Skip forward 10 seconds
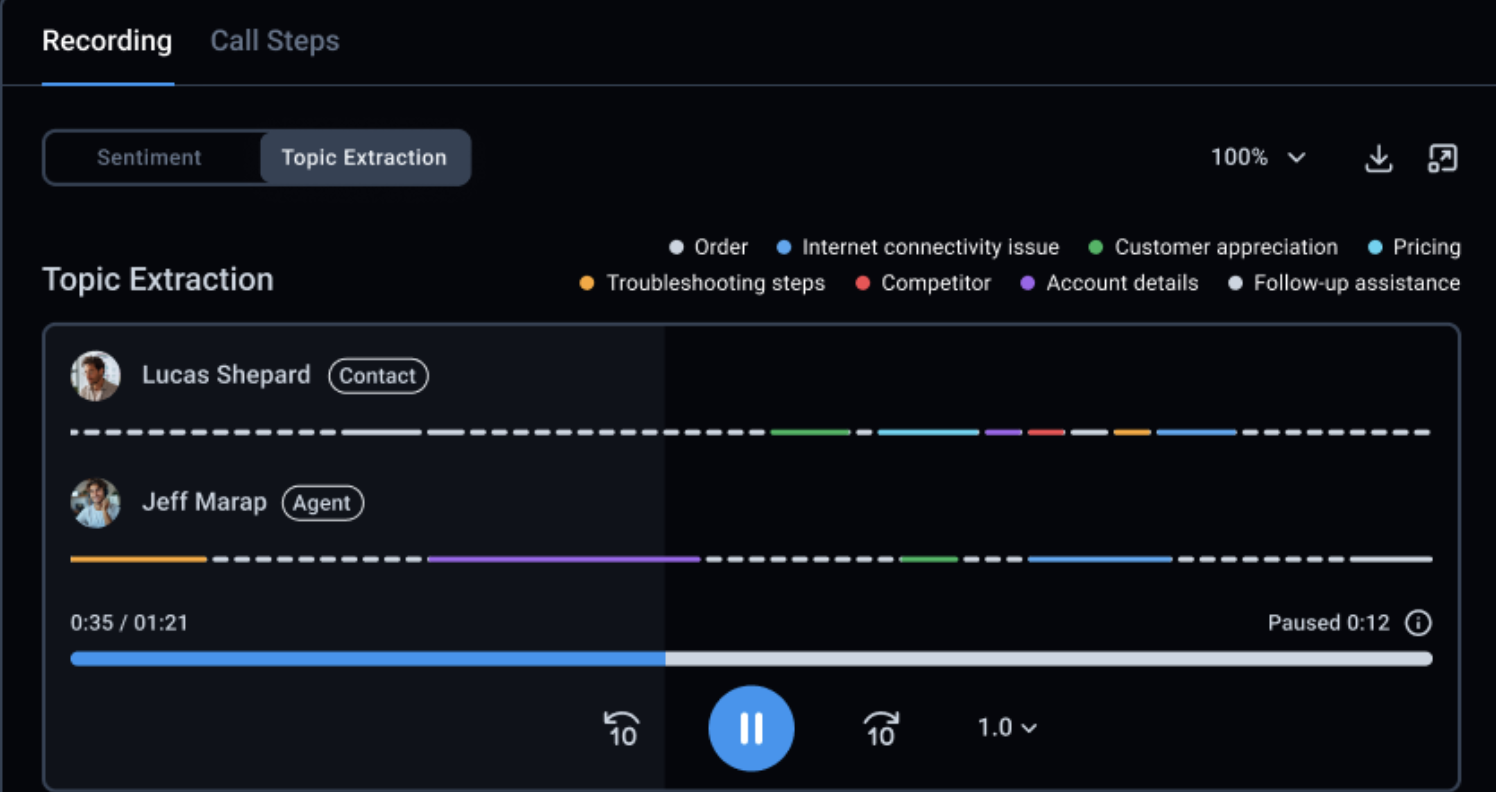 [x=881, y=729]
